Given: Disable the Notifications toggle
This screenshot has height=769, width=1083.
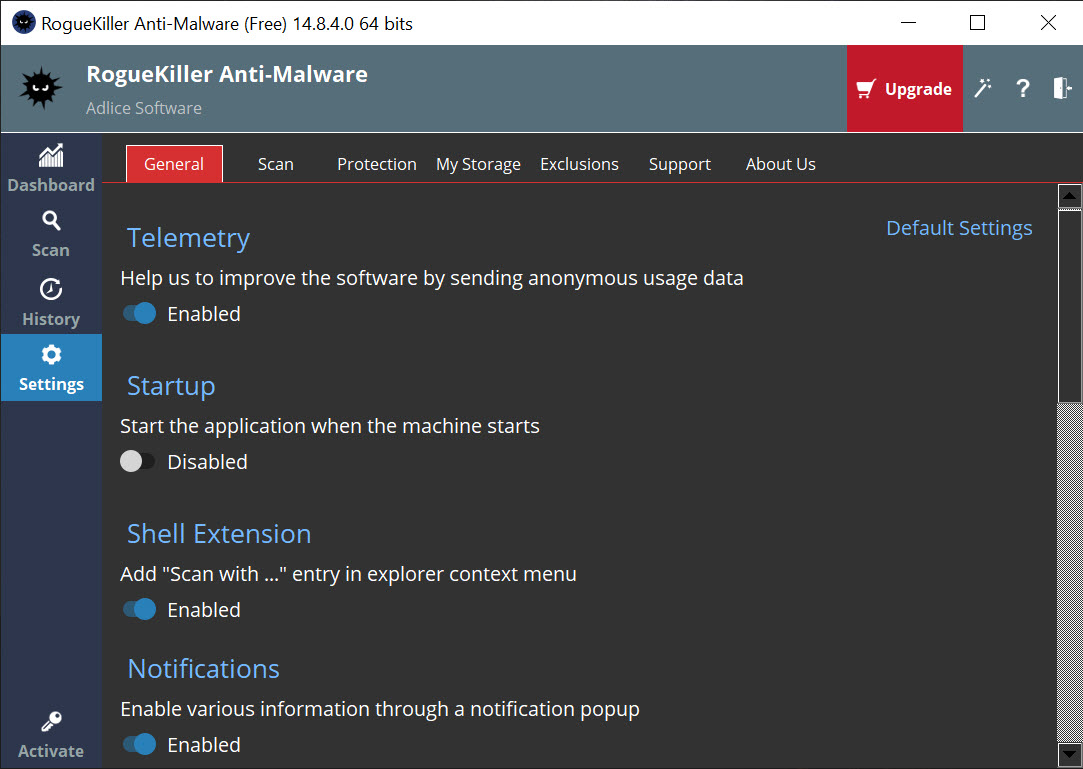Looking at the screenshot, I should tap(140, 745).
